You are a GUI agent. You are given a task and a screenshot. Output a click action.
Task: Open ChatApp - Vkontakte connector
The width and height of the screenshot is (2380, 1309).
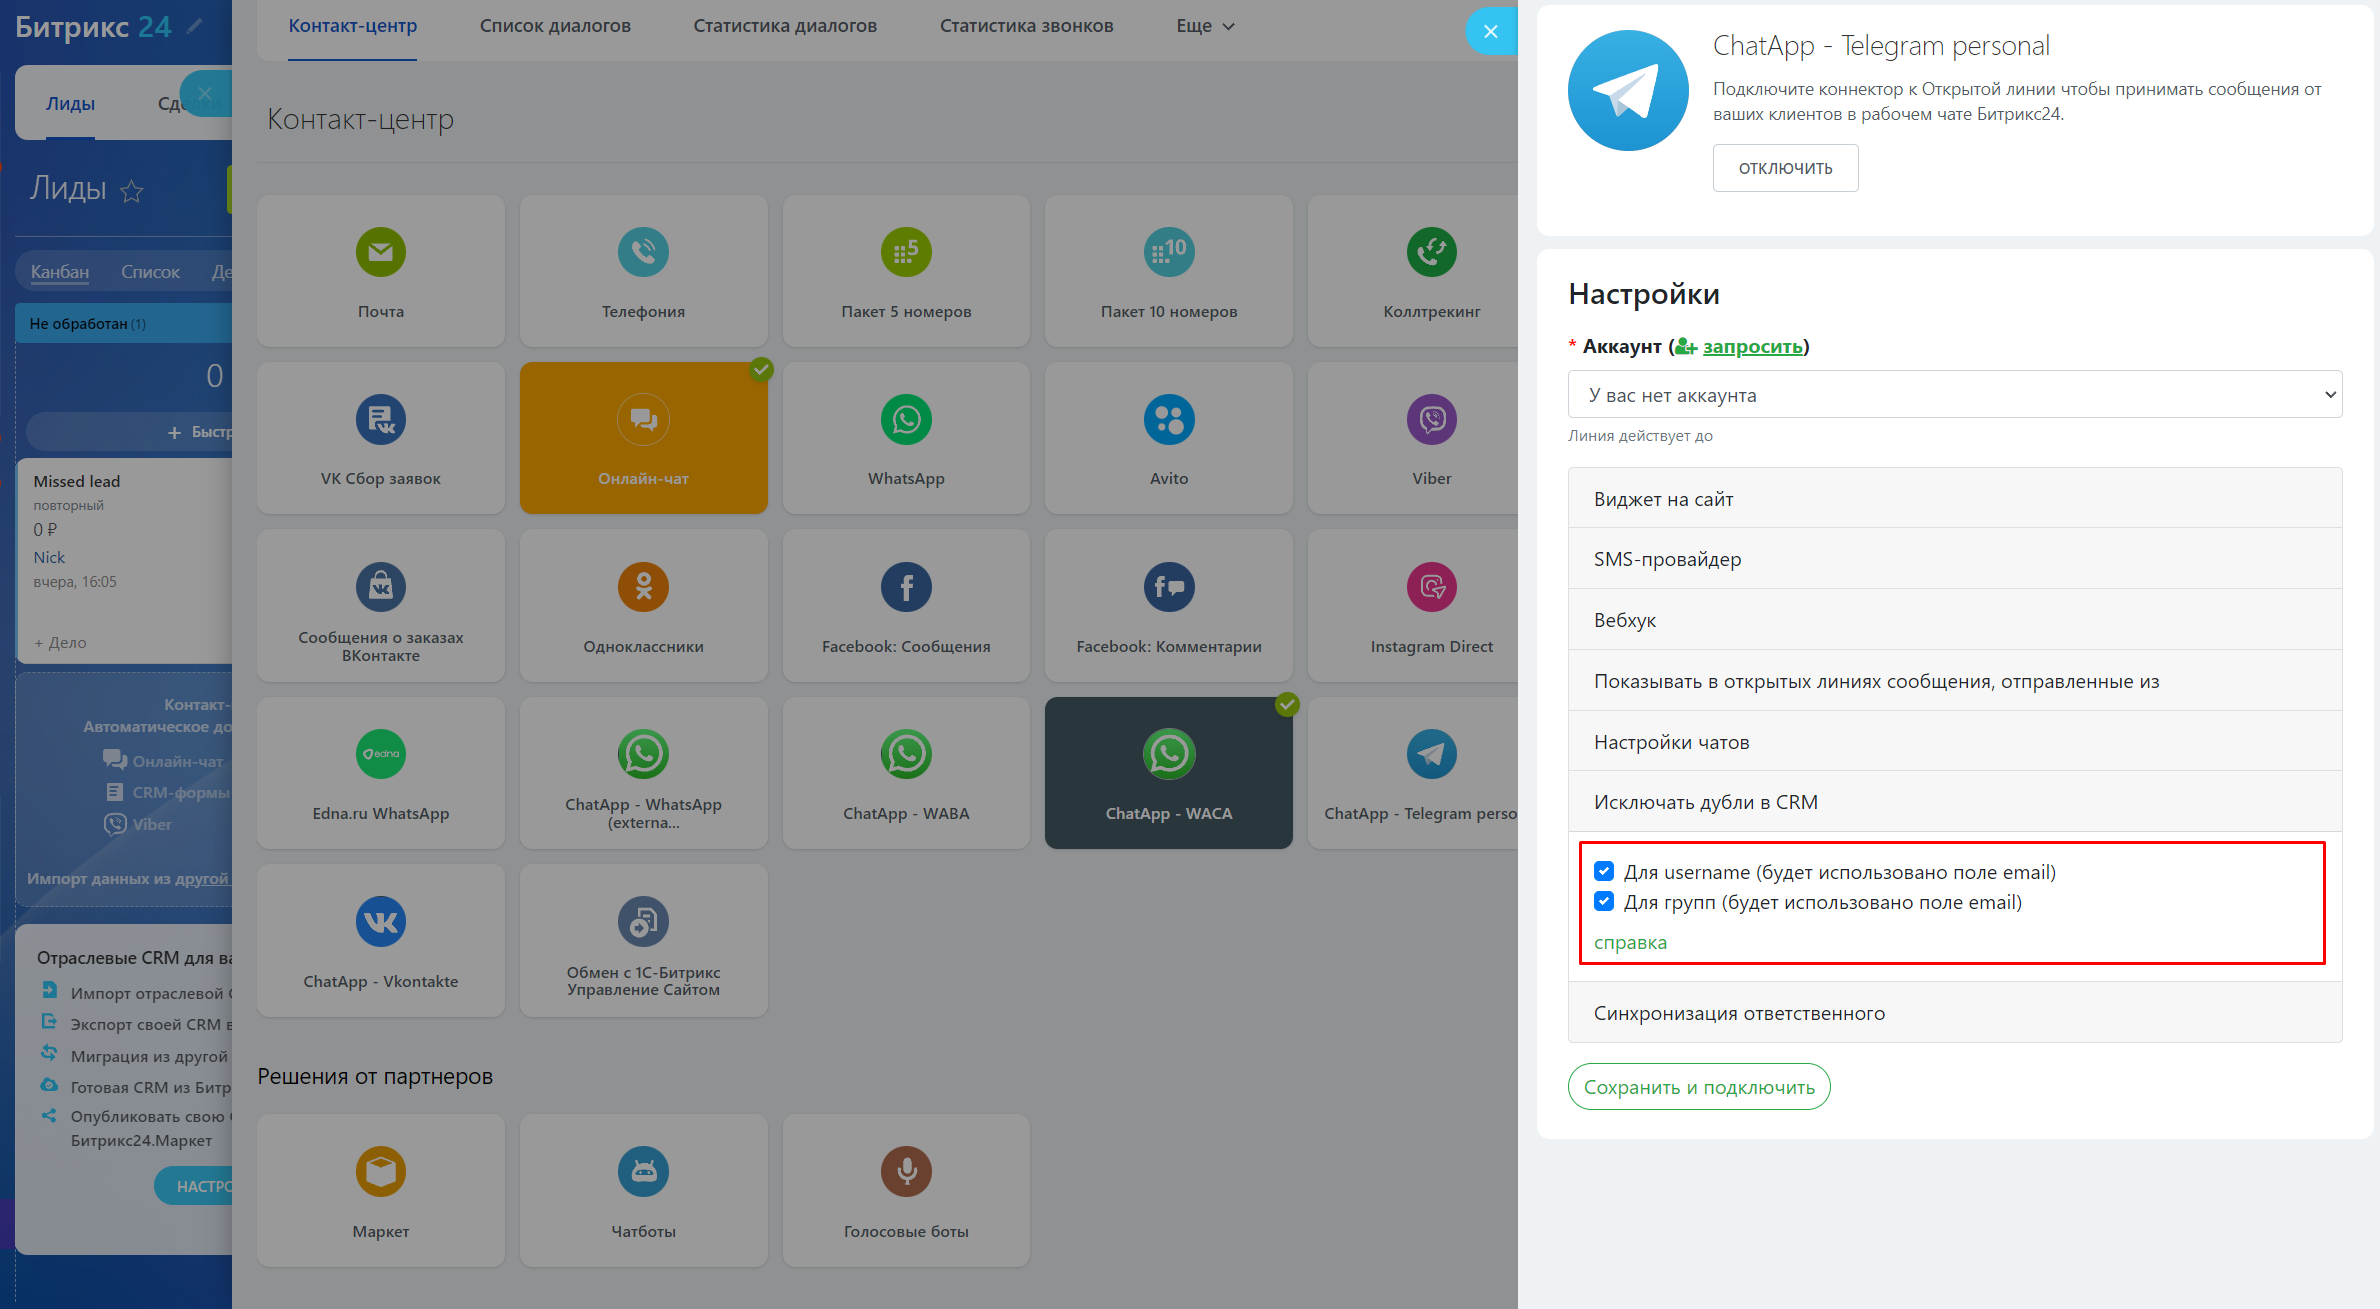(380, 940)
